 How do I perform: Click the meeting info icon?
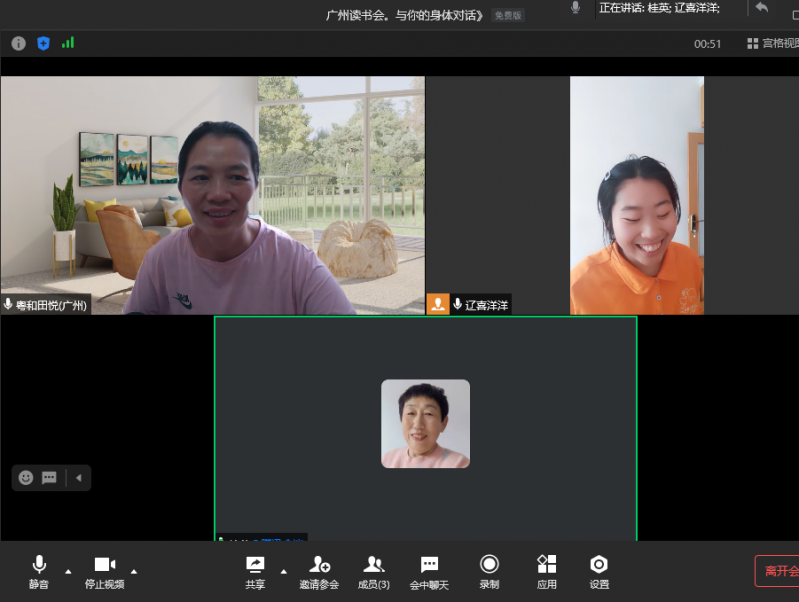click(19, 43)
